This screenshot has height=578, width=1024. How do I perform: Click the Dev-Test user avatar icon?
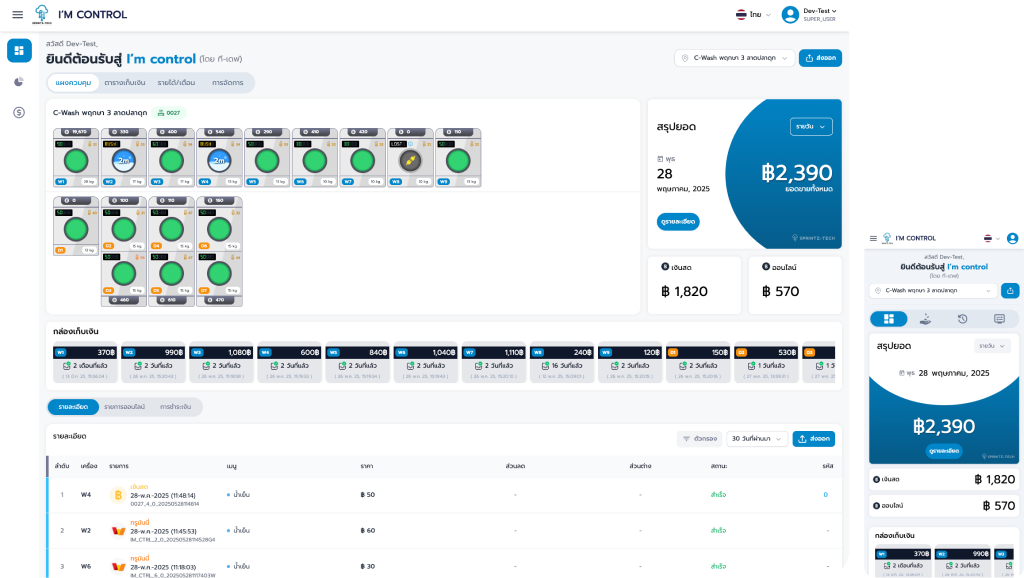pos(790,14)
